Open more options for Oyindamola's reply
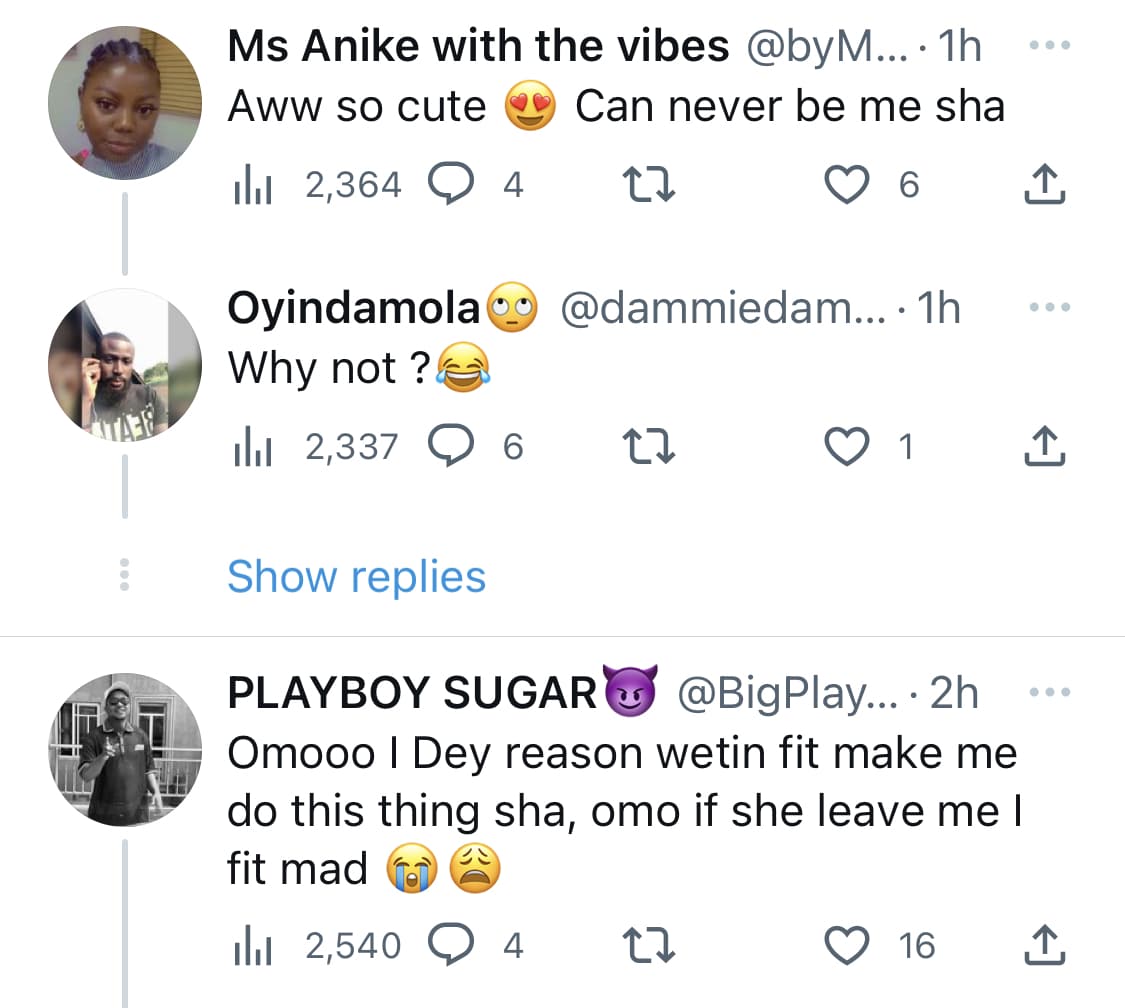 tap(1049, 308)
